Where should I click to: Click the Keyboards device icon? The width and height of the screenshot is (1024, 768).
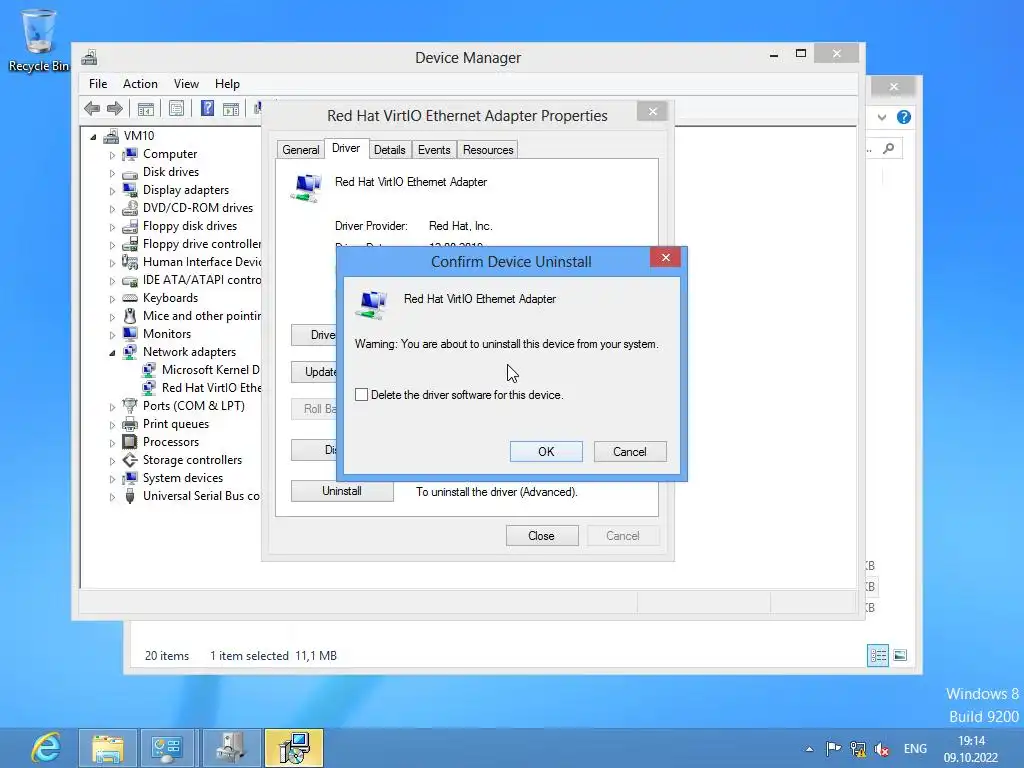click(130, 298)
